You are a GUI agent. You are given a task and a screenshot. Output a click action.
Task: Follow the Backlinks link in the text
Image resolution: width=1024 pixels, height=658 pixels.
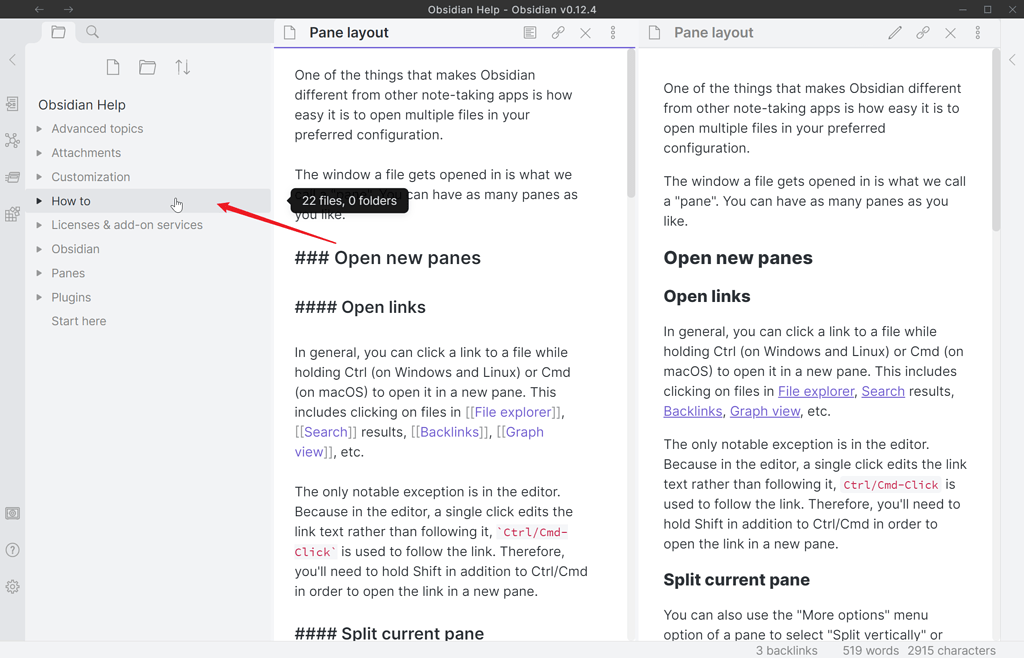coord(693,411)
